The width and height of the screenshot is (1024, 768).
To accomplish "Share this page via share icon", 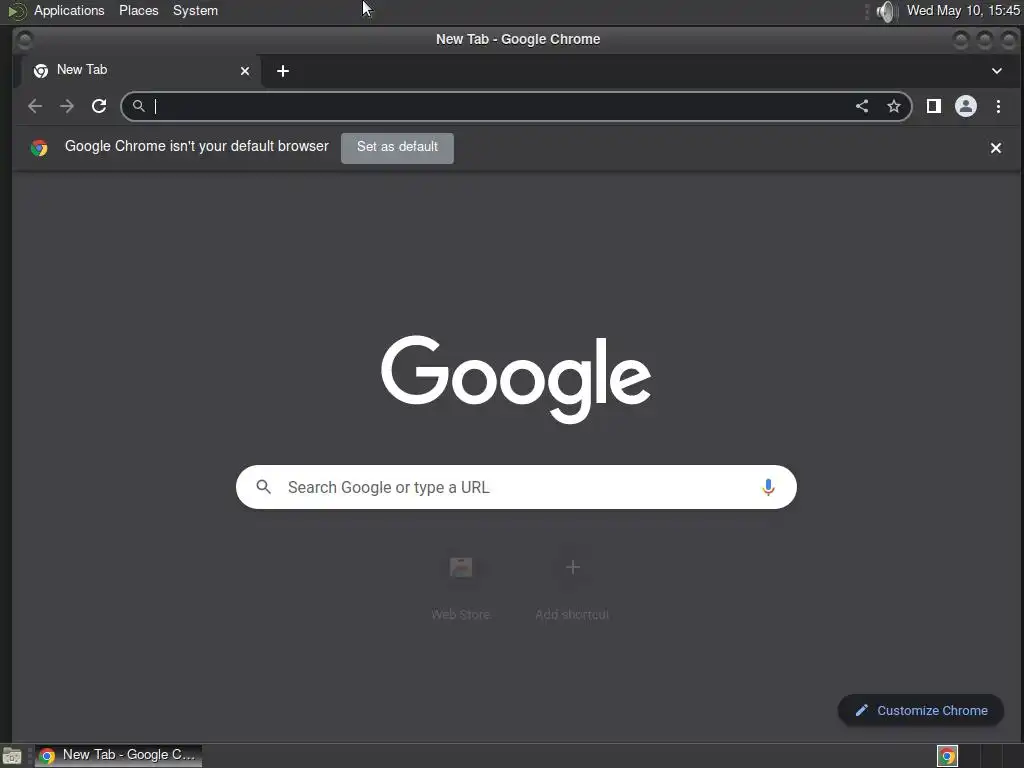I will point(862,106).
